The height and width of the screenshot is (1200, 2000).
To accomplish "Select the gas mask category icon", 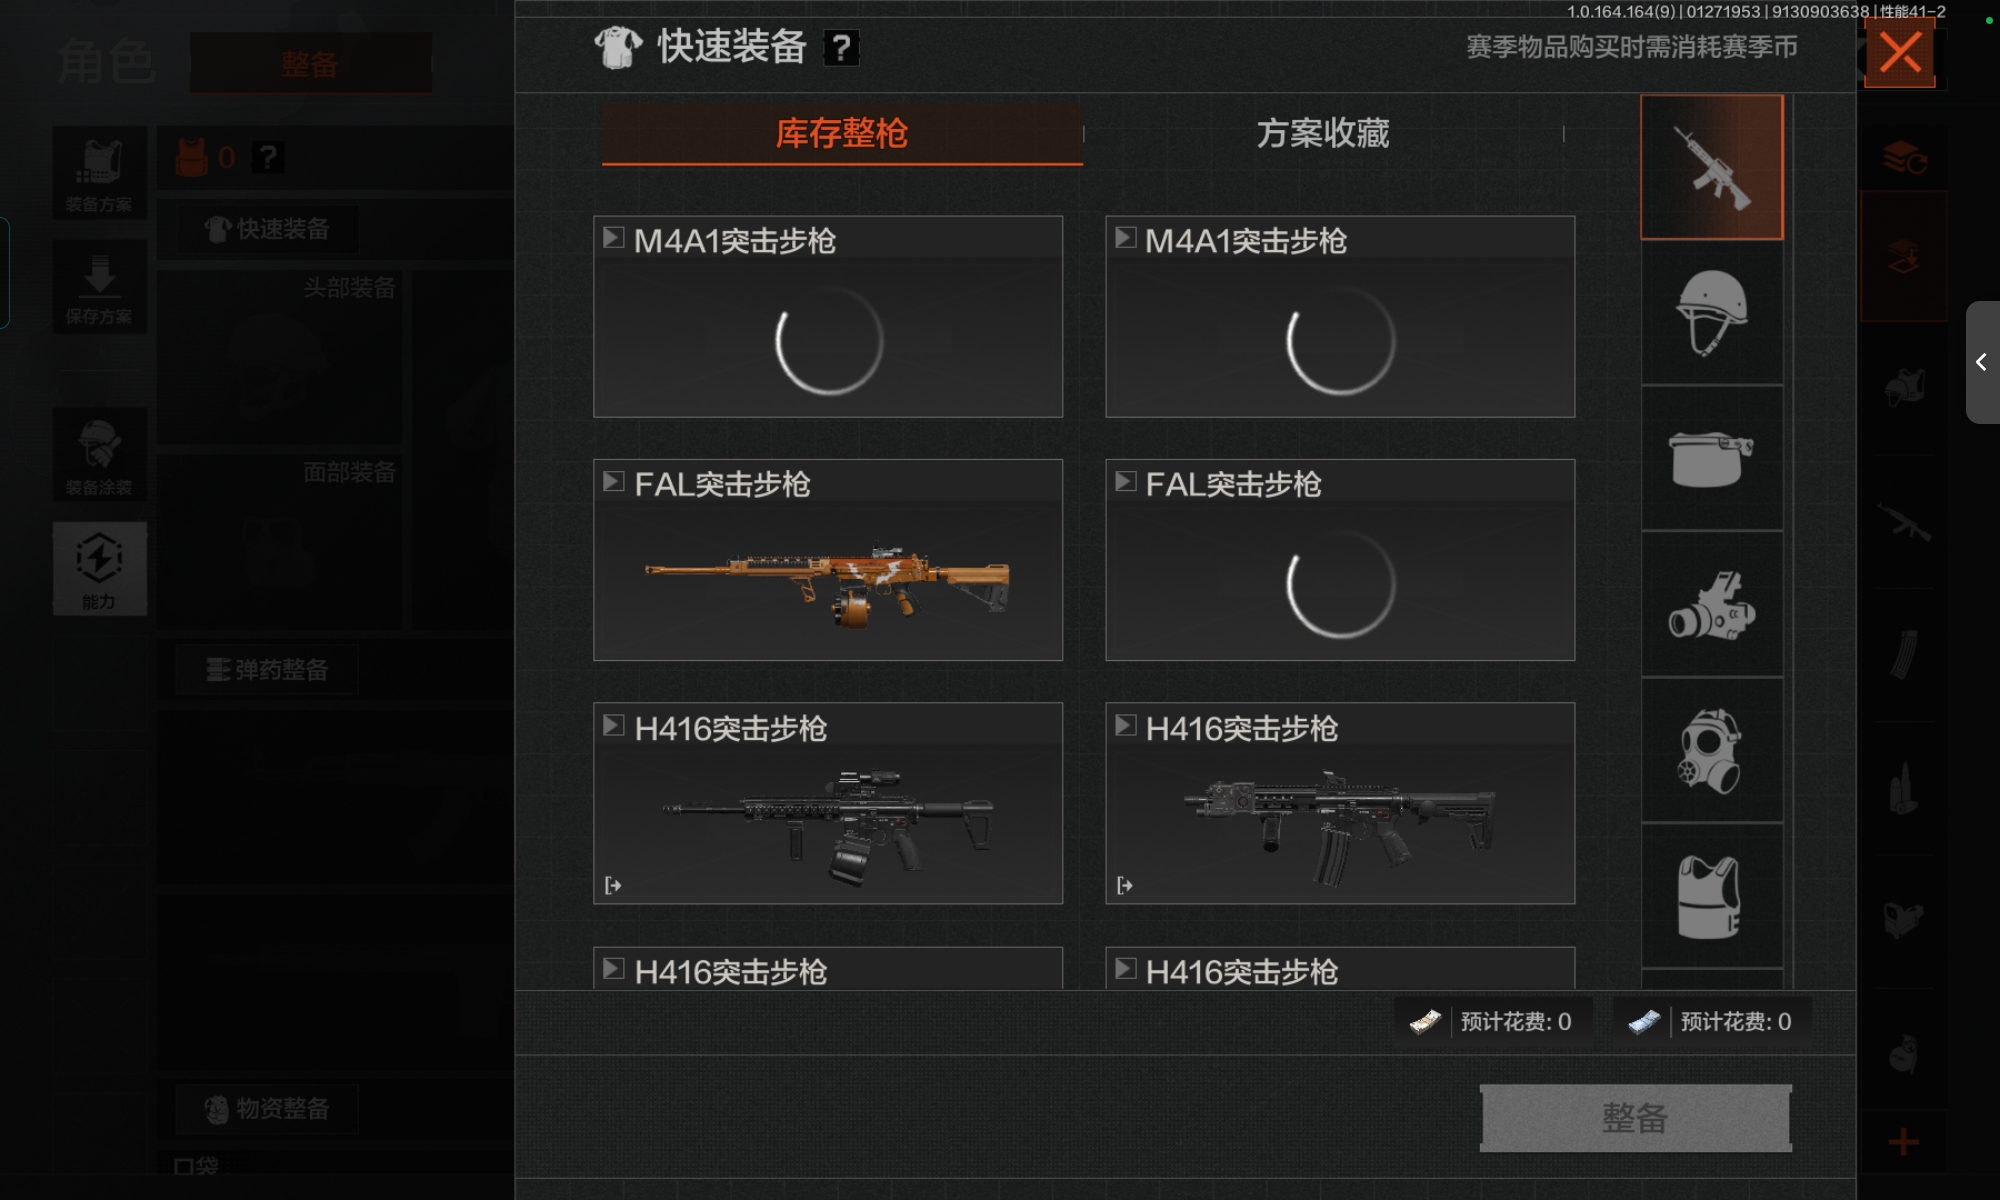I will point(1712,752).
